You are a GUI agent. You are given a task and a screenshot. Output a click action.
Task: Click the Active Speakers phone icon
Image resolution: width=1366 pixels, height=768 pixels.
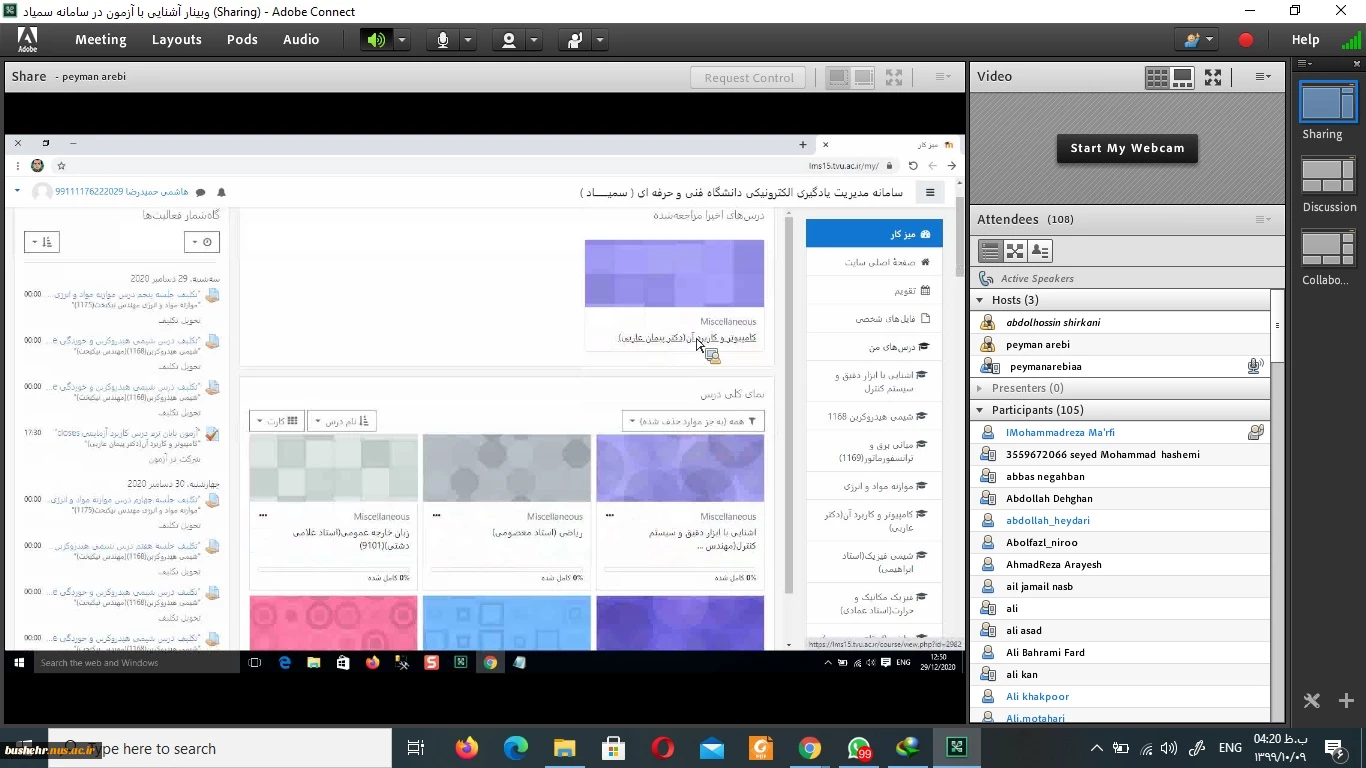pyautogui.click(x=987, y=279)
